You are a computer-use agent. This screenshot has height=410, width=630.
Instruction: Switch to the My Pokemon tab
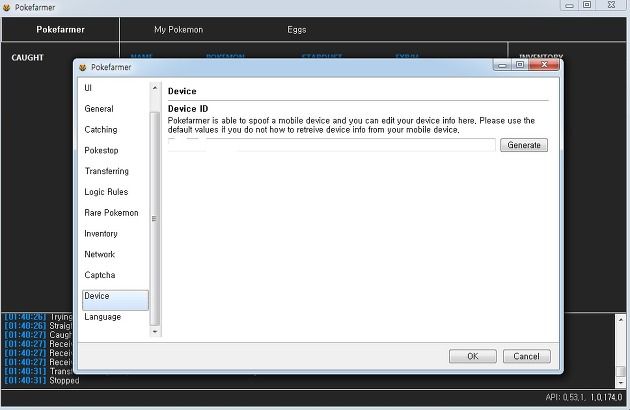point(178,30)
